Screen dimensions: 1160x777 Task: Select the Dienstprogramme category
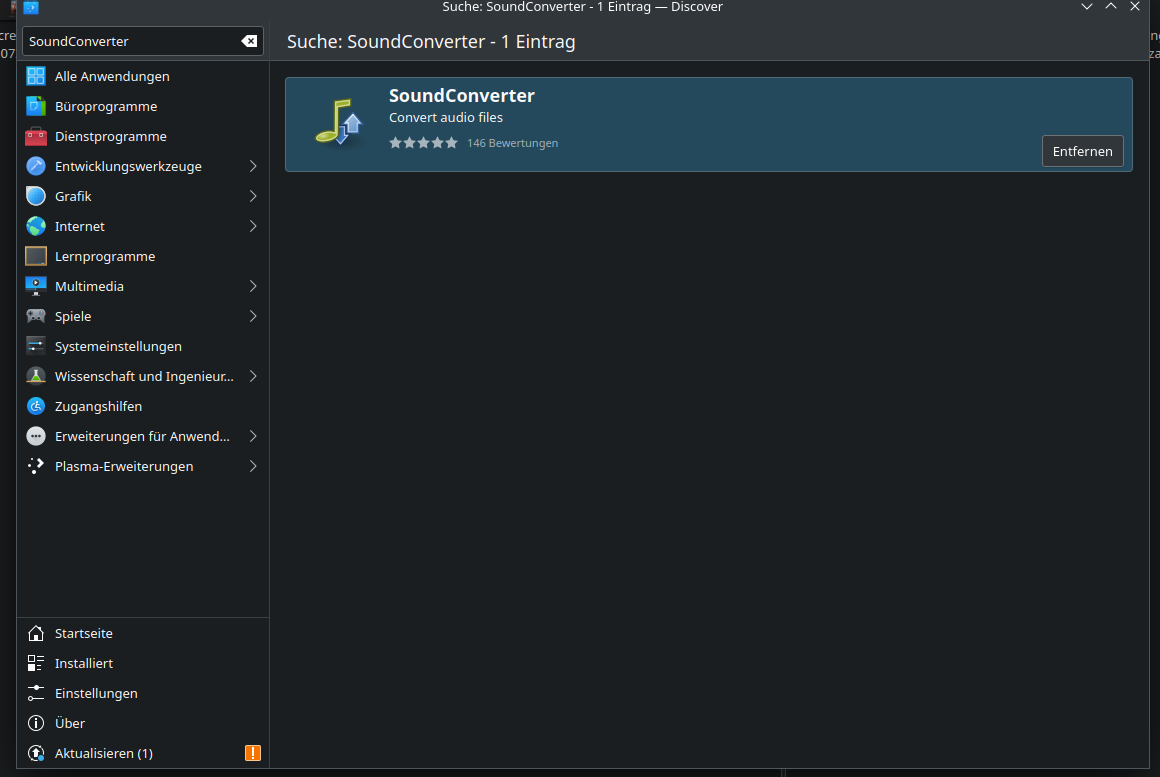[x=143, y=136]
